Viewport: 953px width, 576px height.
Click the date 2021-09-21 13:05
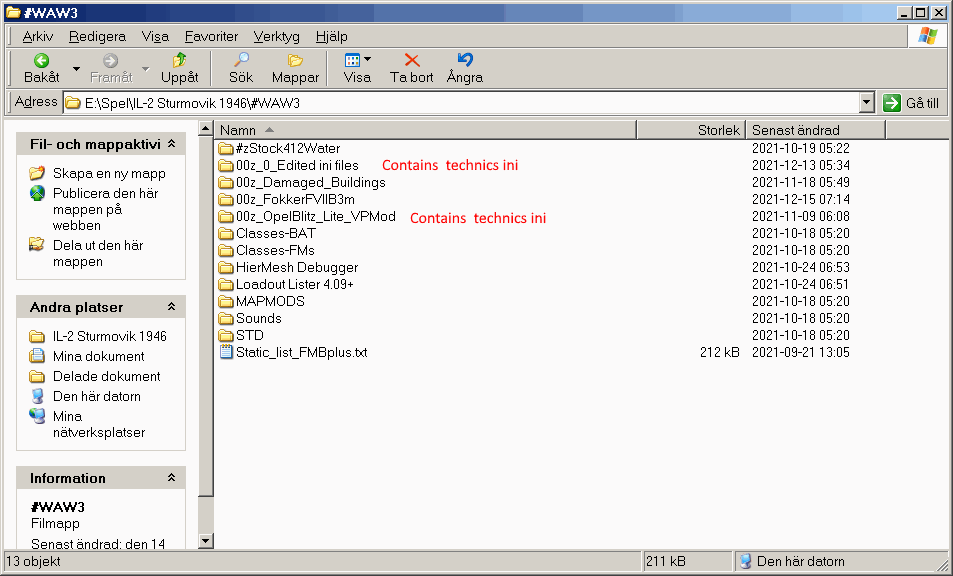coord(800,352)
